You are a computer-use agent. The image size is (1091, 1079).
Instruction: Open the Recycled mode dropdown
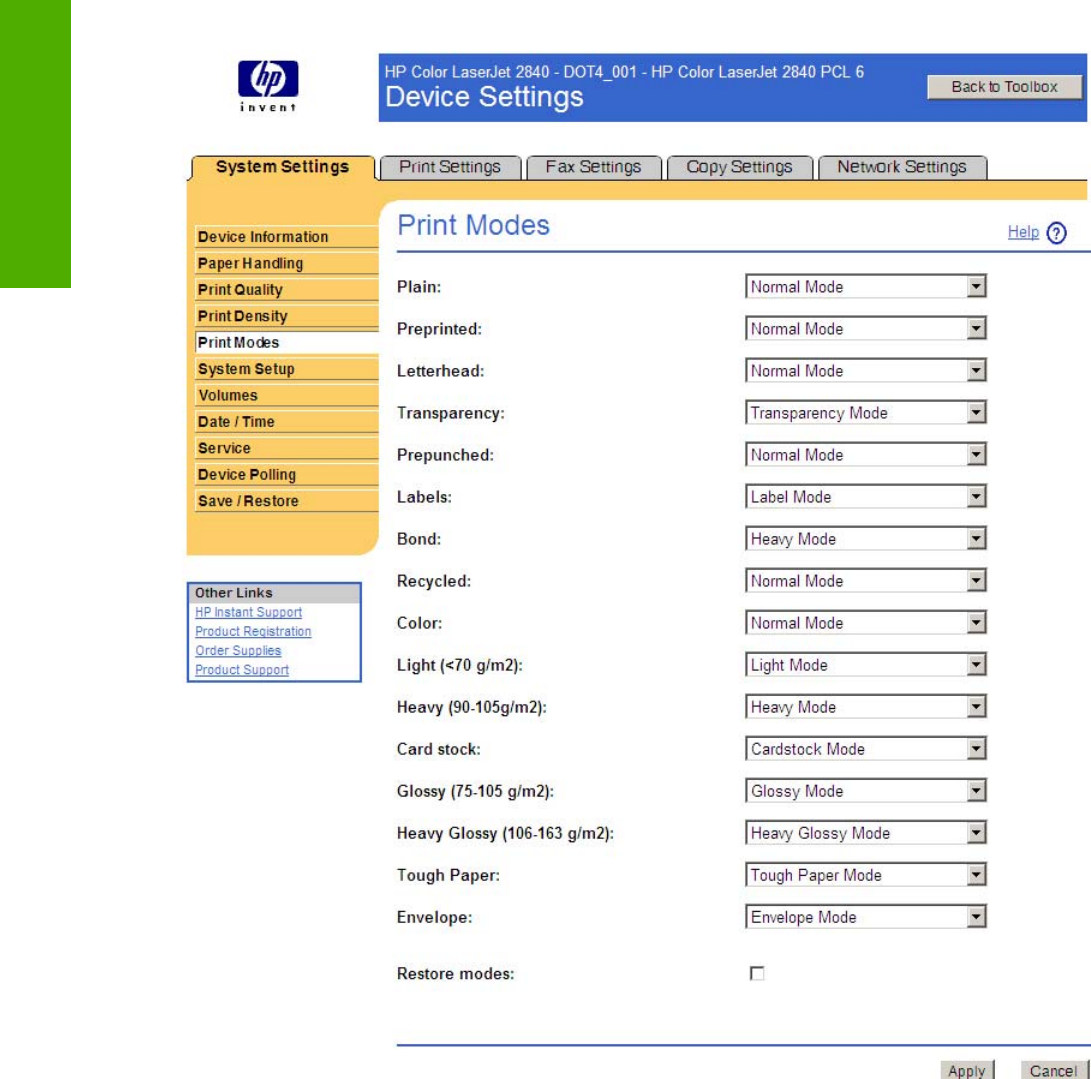(866, 581)
